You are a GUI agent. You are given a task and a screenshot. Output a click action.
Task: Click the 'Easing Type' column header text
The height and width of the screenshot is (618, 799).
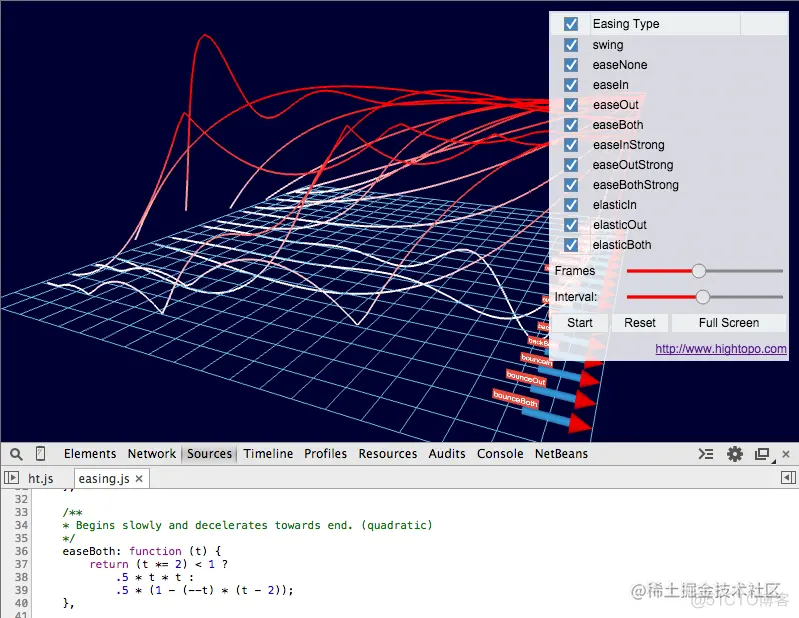tap(626, 24)
